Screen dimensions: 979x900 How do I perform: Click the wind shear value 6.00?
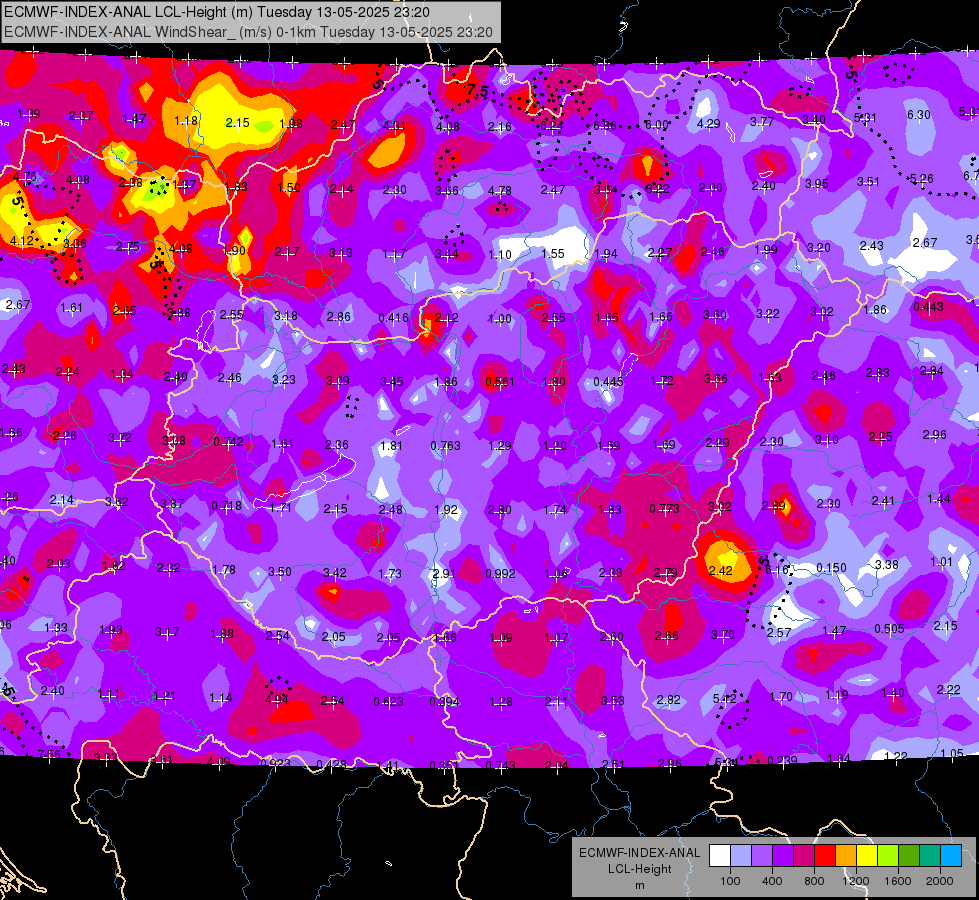tap(656, 125)
